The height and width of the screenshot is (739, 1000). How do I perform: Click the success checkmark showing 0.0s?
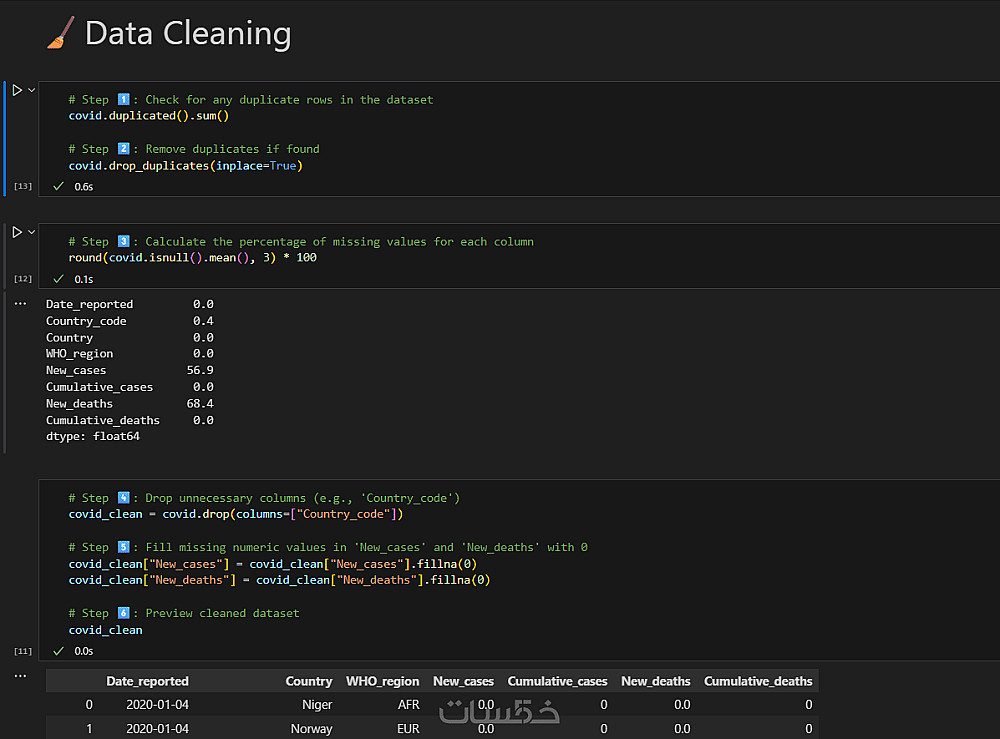pos(59,651)
